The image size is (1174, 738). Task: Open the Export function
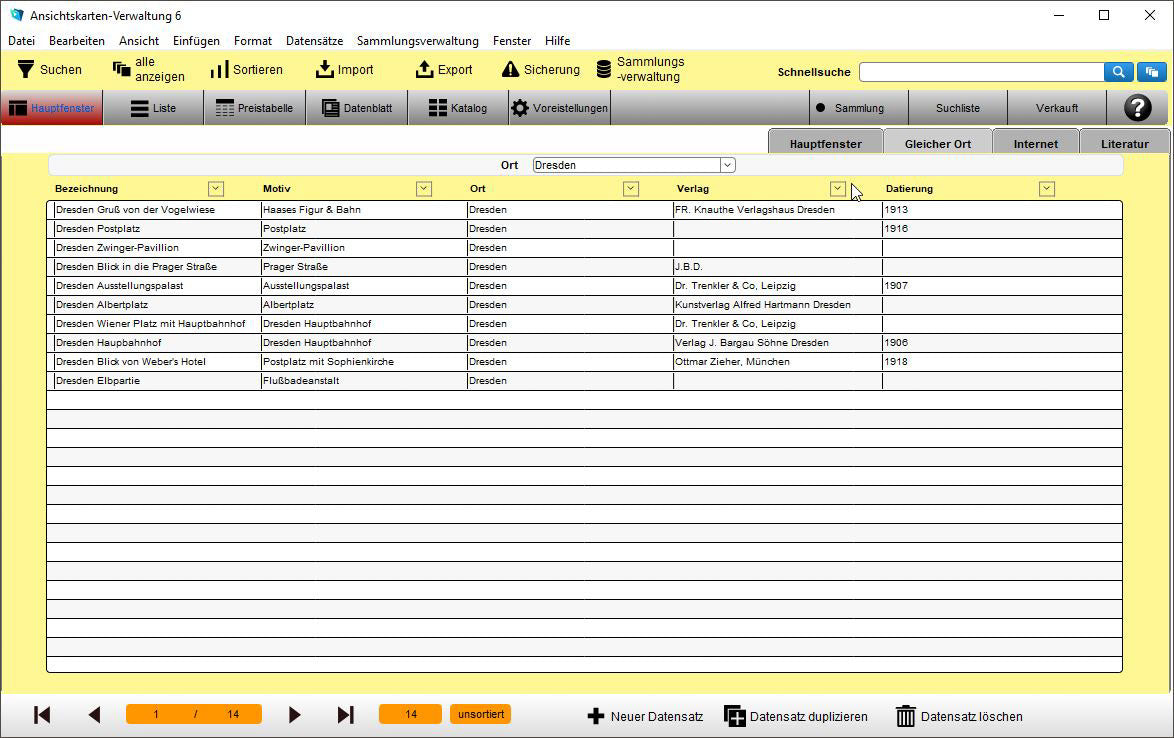coord(424,69)
